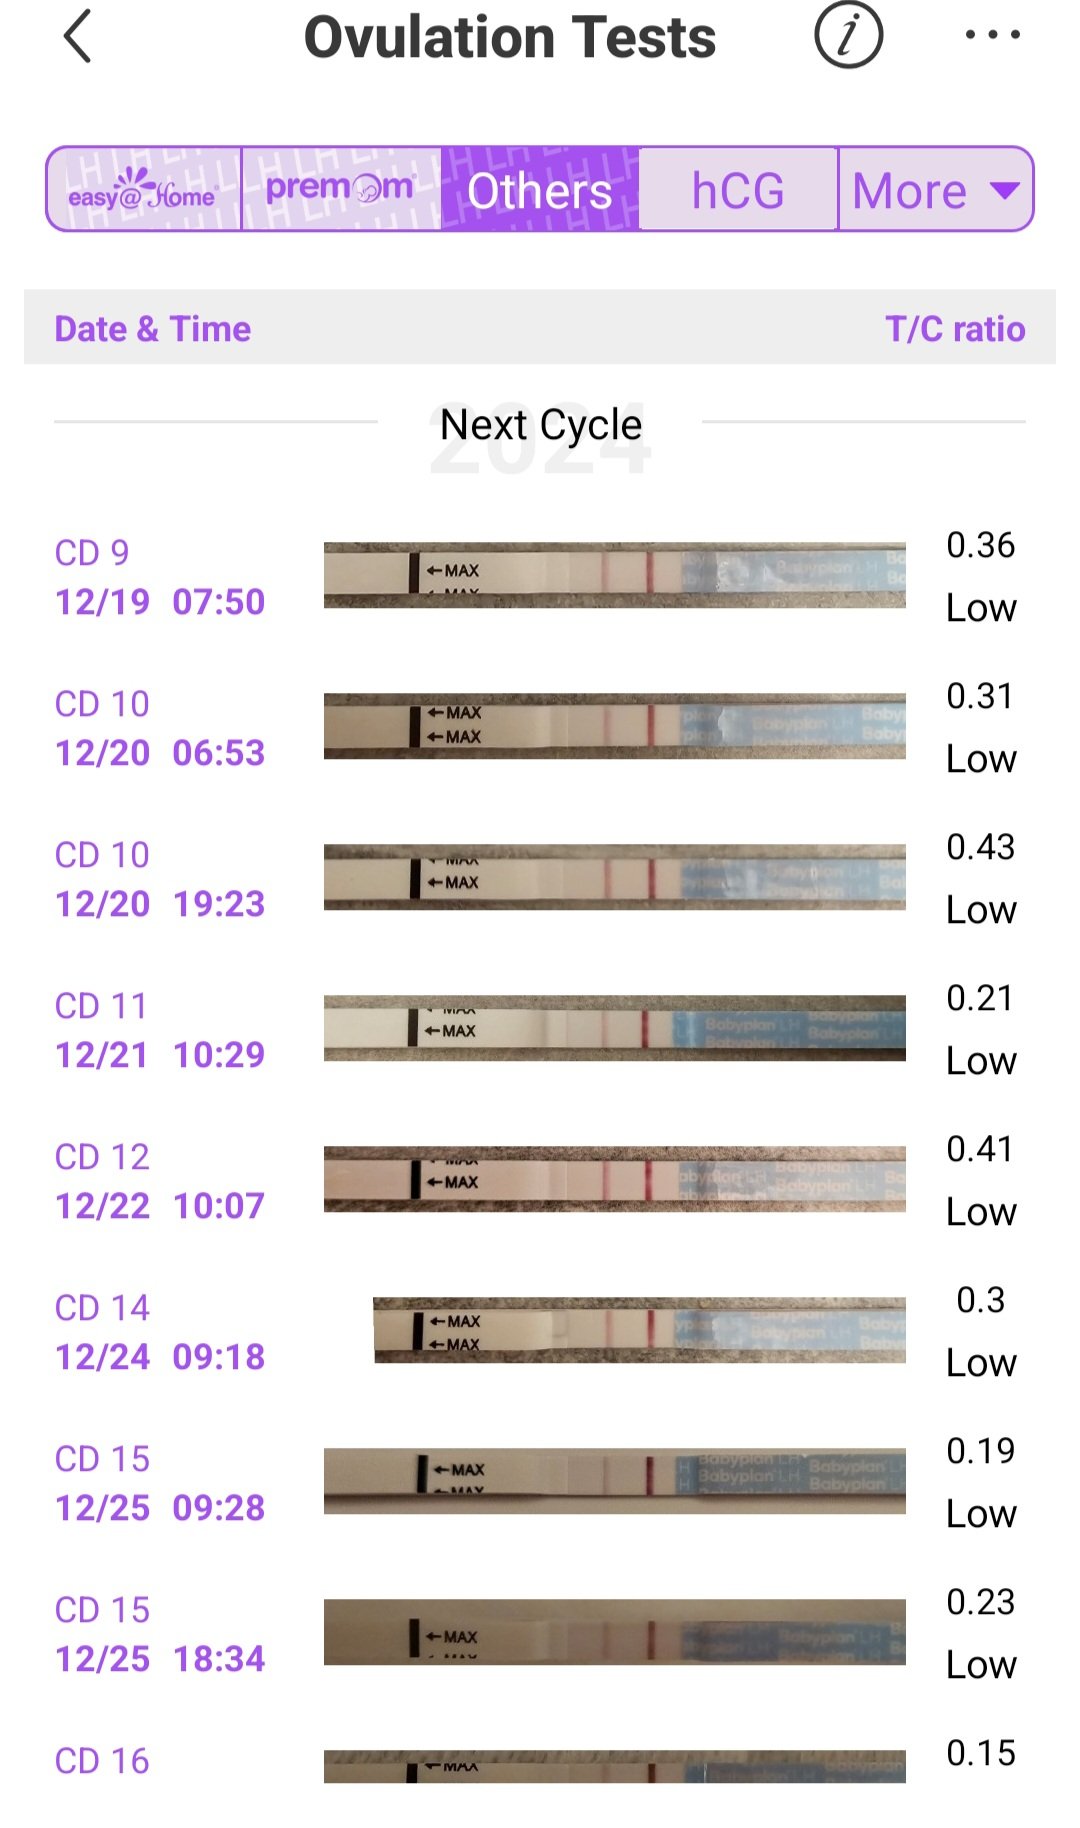Open test strip photo for 12/24 09:18
The width and height of the screenshot is (1080, 1828).
[639, 1331]
